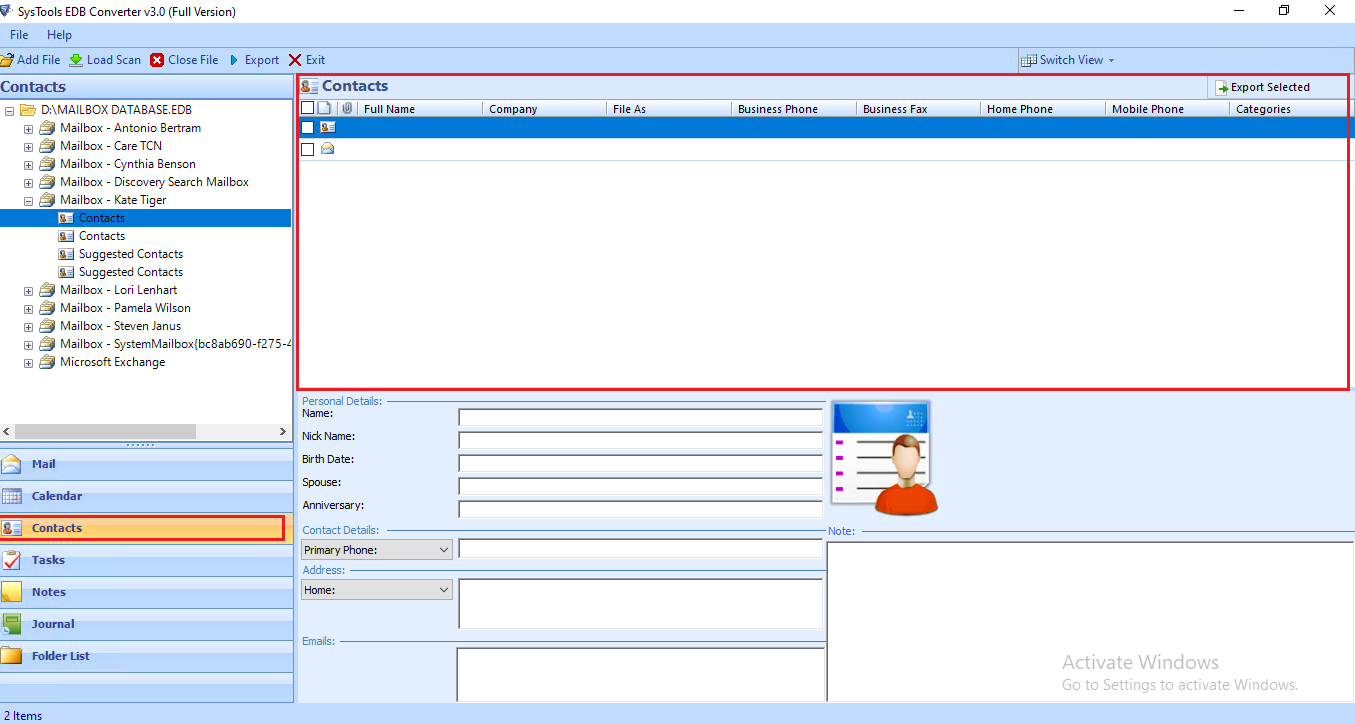The height and width of the screenshot is (724, 1355).
Task: Click the Contacts card icon in navigation pane
Action: point(12,528)
